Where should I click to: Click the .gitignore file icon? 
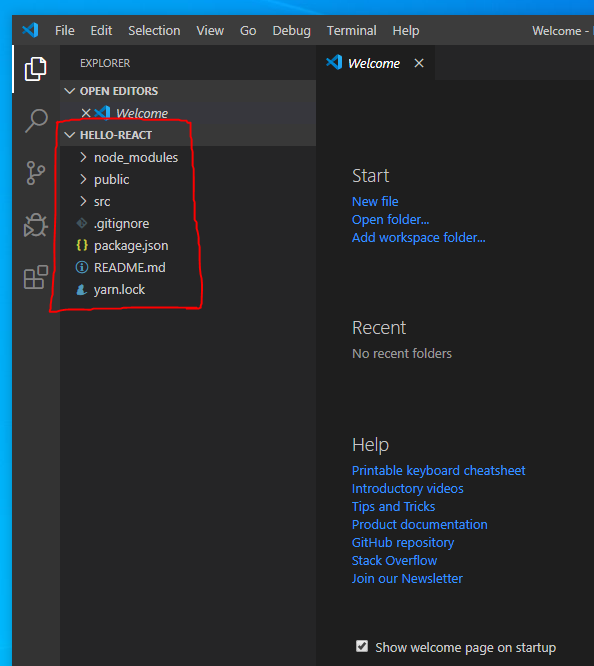82,223
